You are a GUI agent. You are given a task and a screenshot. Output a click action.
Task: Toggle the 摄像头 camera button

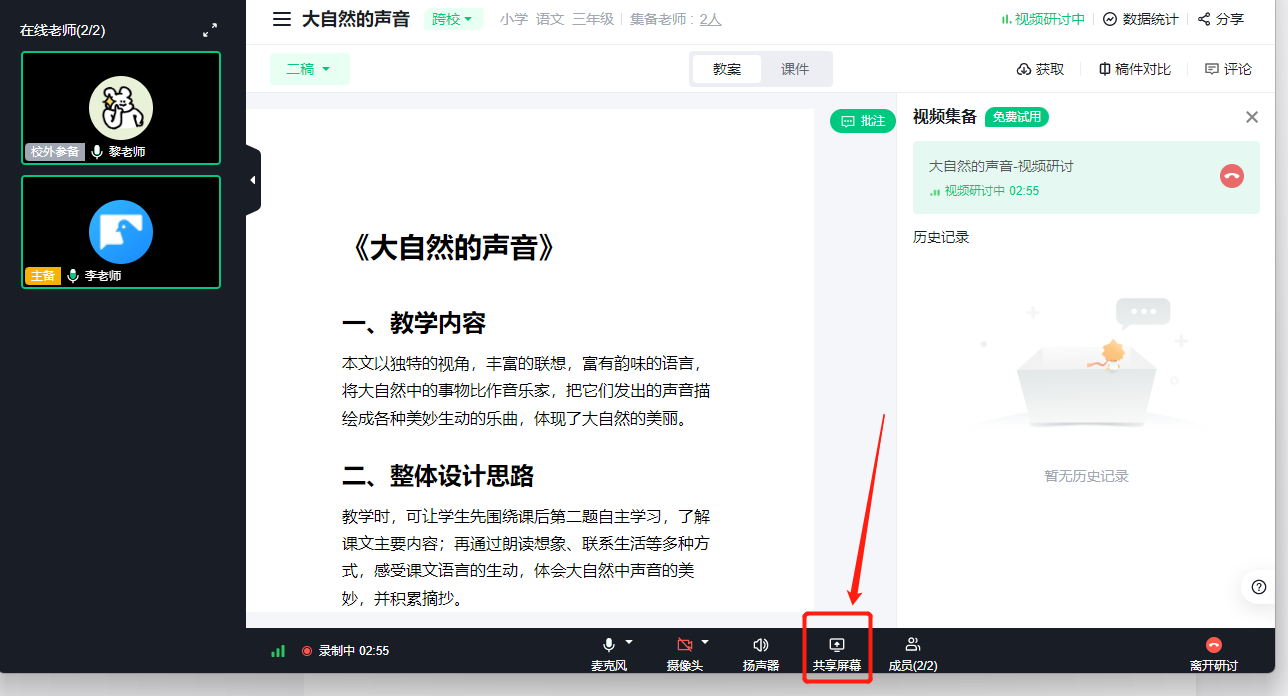[x=685, y=654]
